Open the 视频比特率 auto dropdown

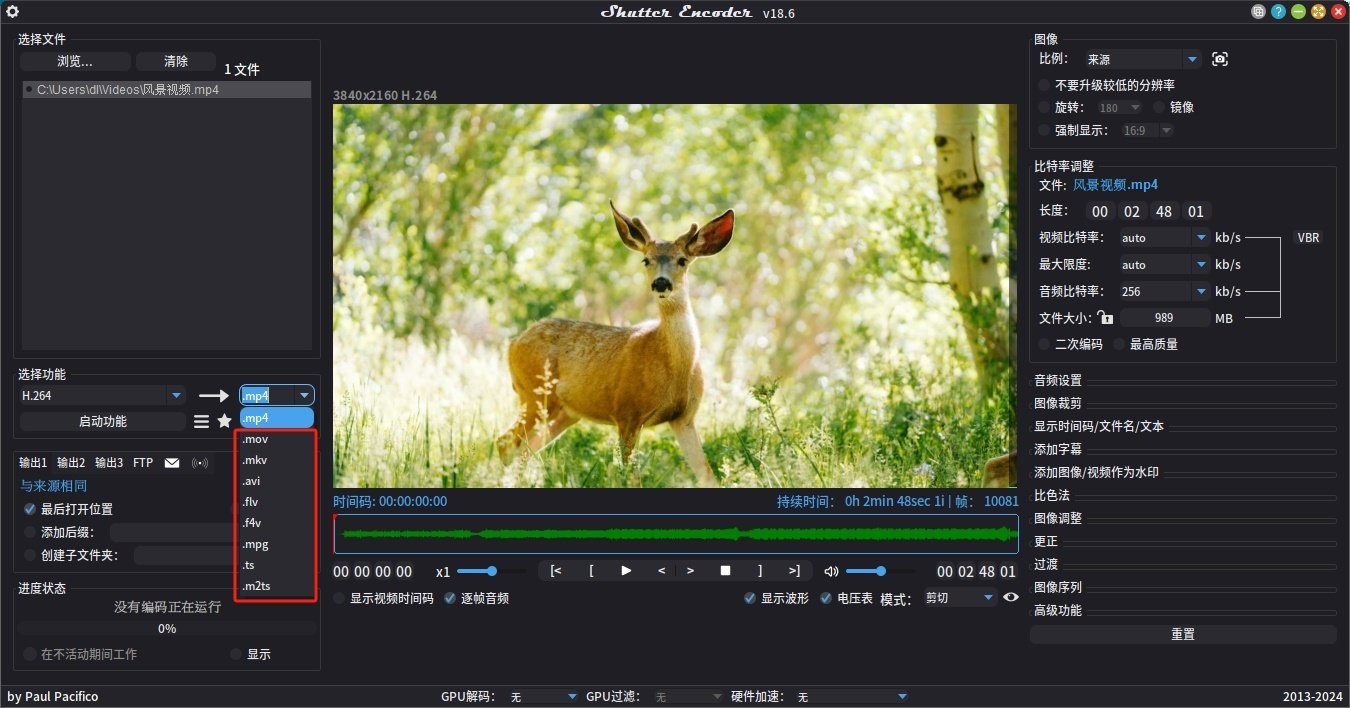(1201, 238)
